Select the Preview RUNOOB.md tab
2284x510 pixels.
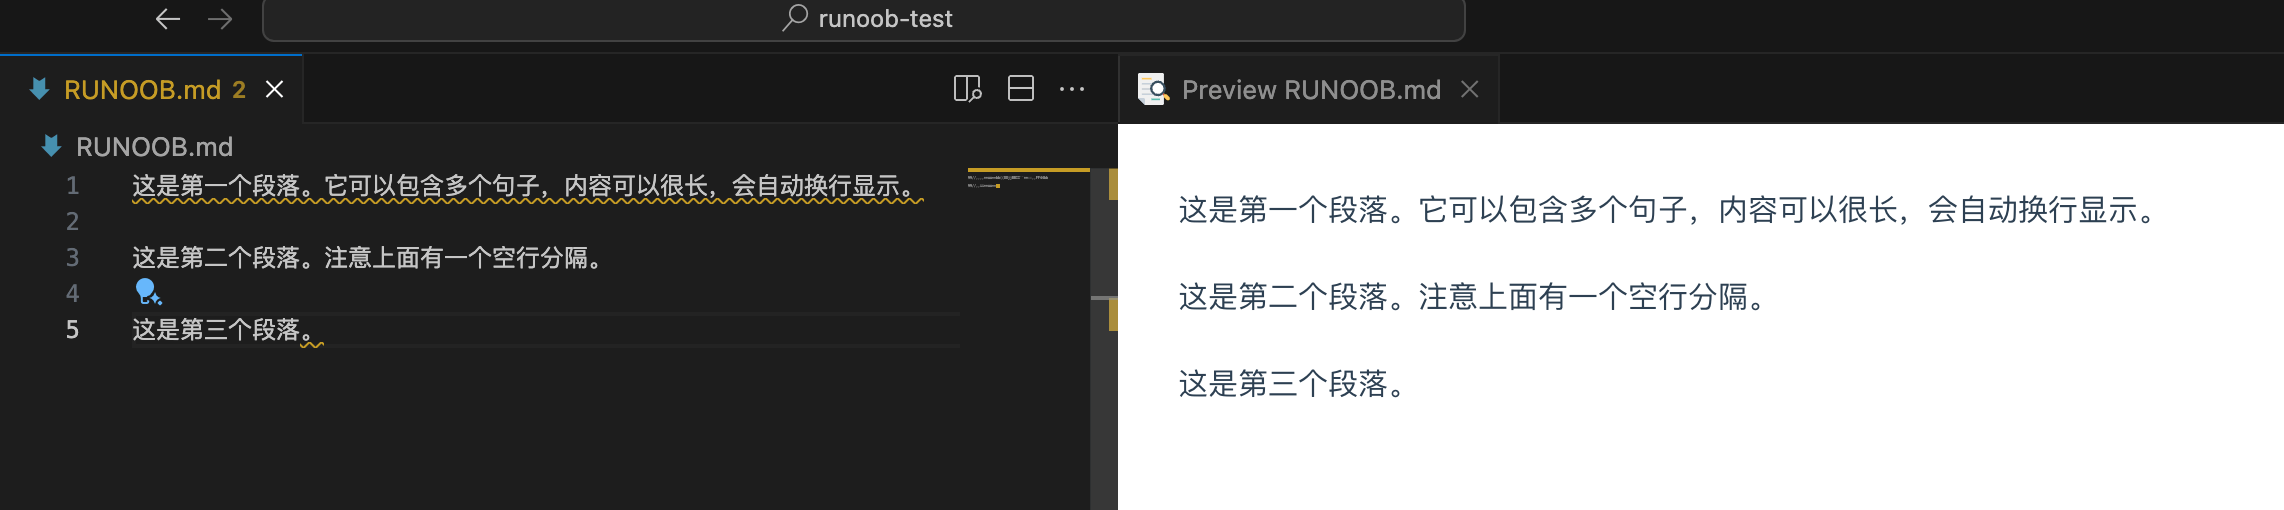pos(1310,90)
